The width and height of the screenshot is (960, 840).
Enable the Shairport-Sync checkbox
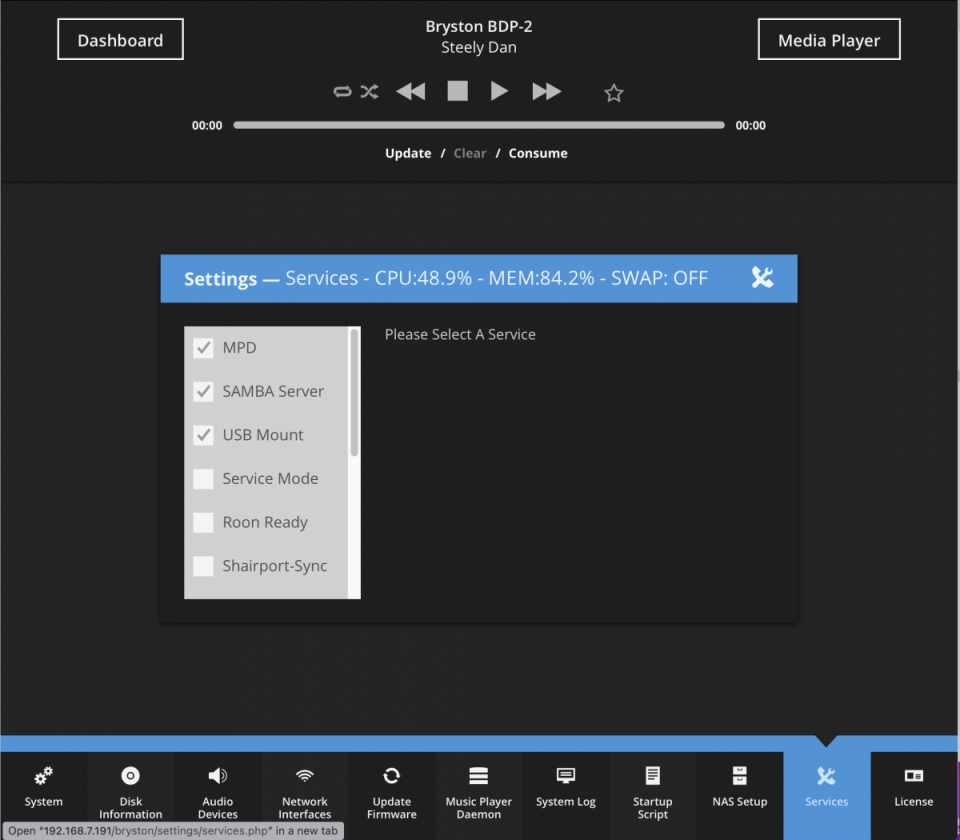pyautogui.click(x=203, y=566)
